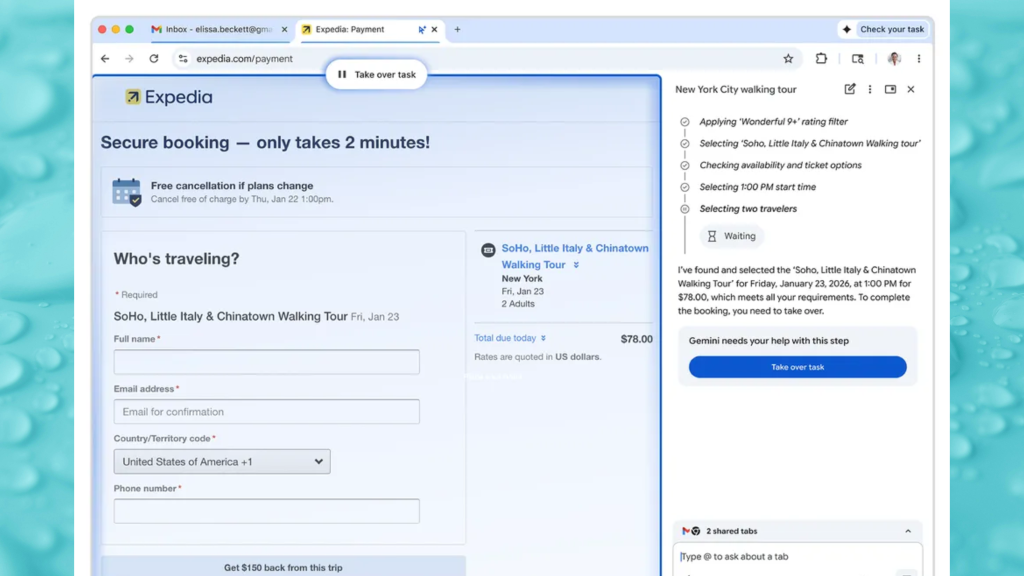Click 'Checking availability and ticket options' step
Image resolution: width=1024 pixels, height=576 pixels.
coord(780,165)
